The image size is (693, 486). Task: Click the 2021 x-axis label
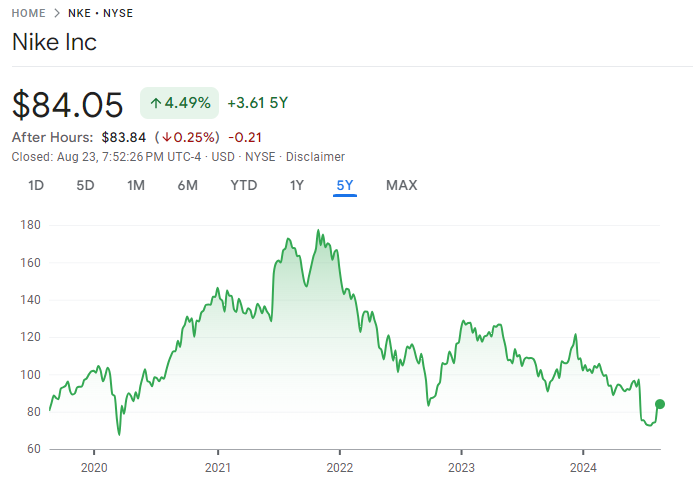(x=218, y=467)
